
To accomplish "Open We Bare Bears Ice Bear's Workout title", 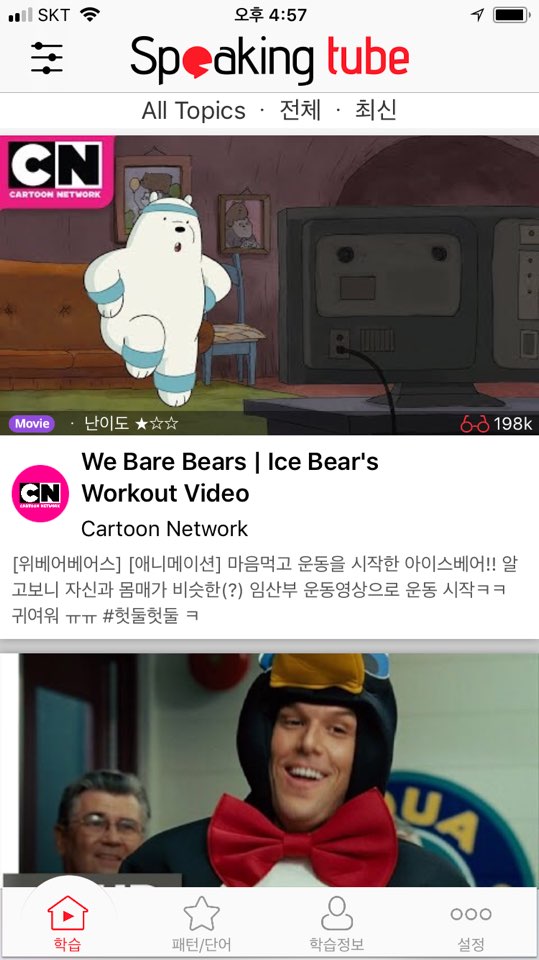I will click(x=230, y=477).
